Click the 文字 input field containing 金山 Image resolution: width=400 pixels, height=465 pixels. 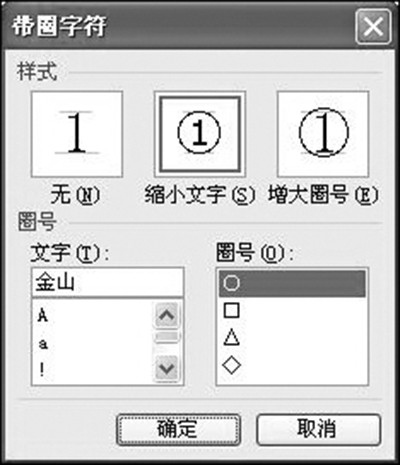pyautogui.click(x=107, y=282)
